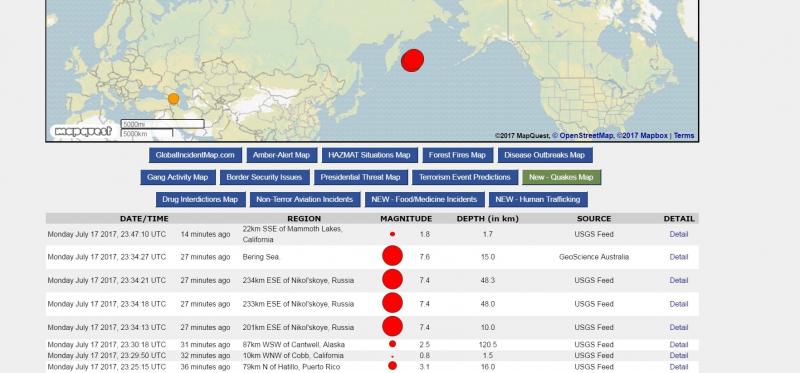Open the Amber-Alert Map

[x=282, y=155]
